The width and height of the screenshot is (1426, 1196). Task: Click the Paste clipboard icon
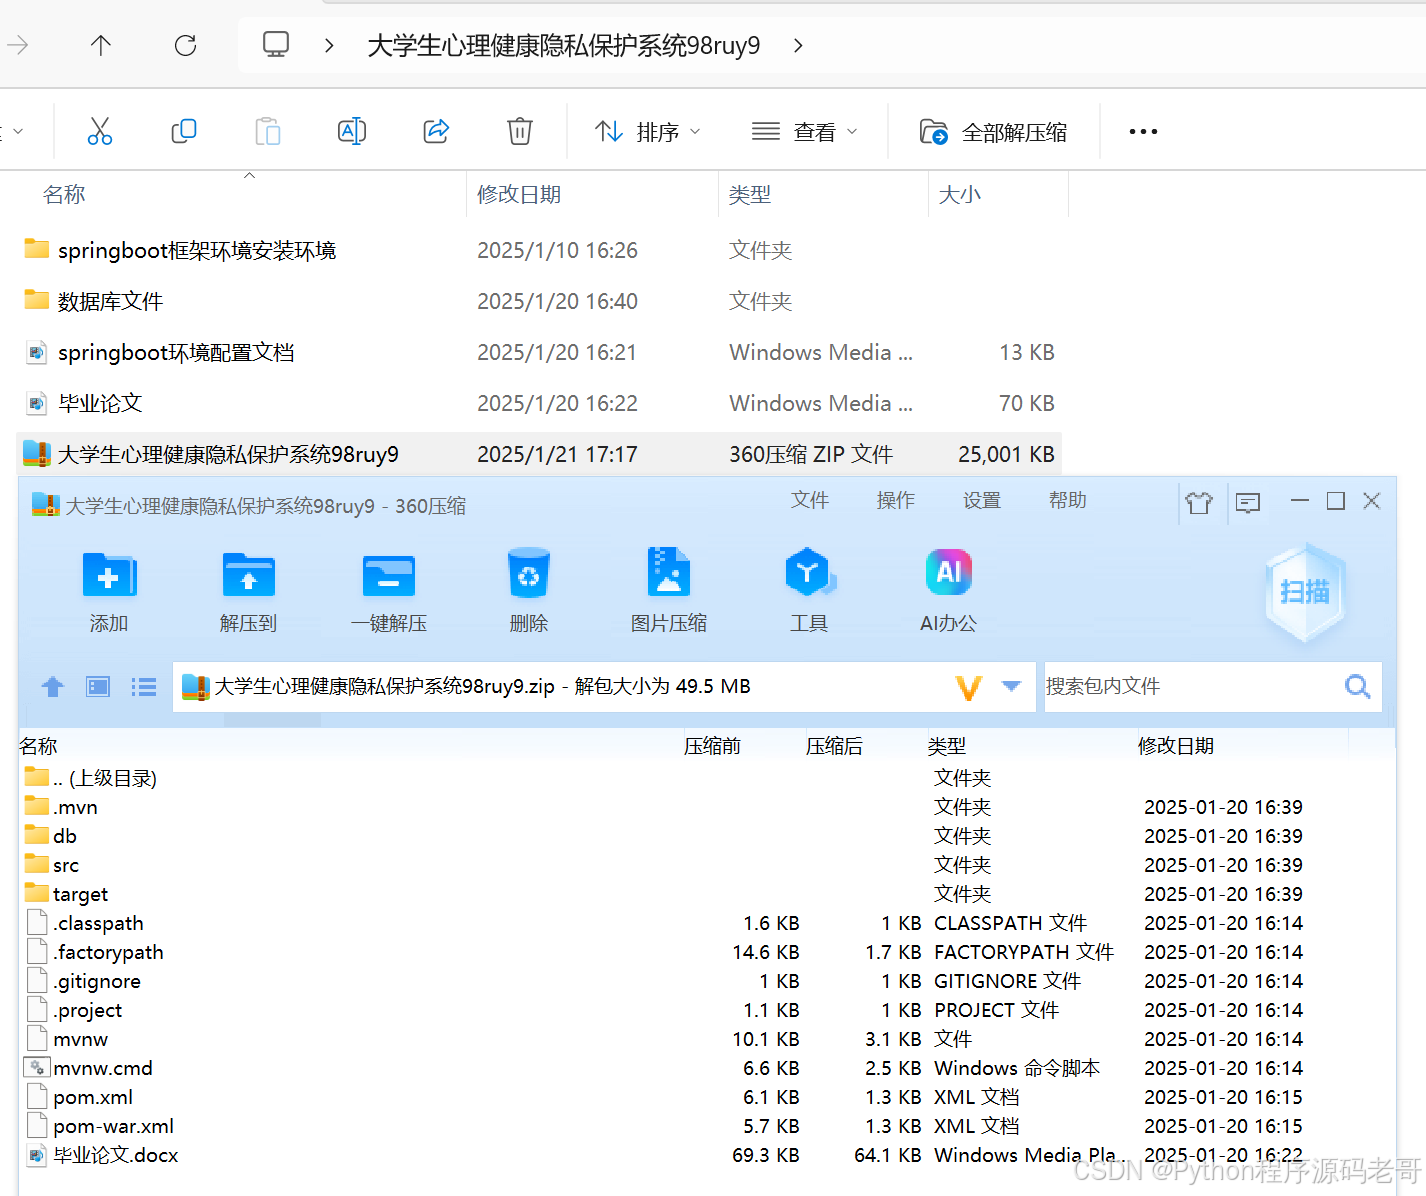(x=268, y=131)
